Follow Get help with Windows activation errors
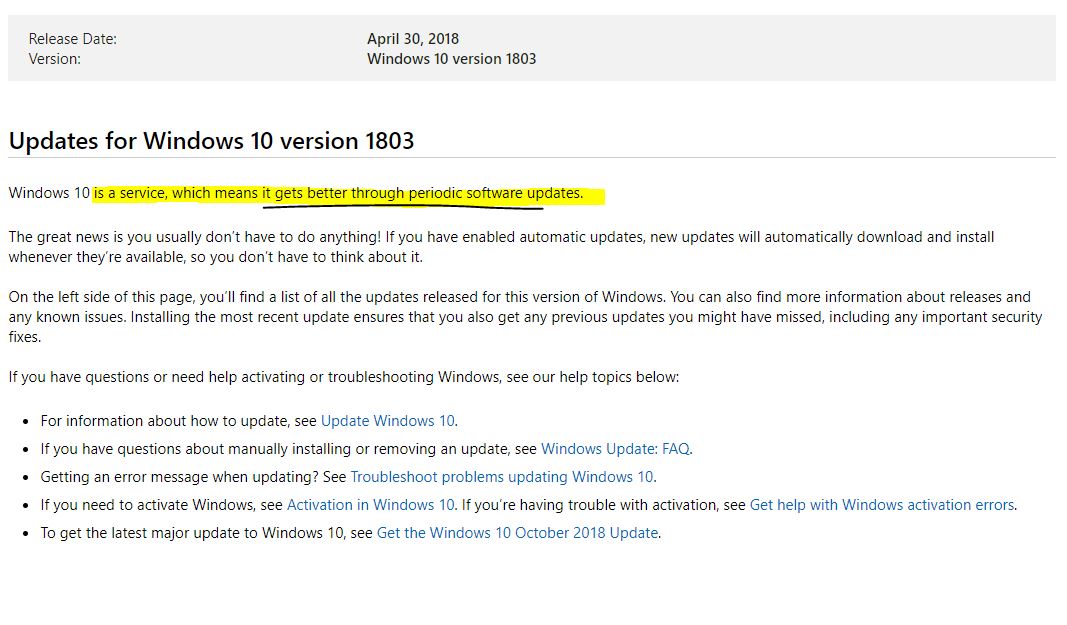This screenshot has width=1067, height=625. (881, 505)
